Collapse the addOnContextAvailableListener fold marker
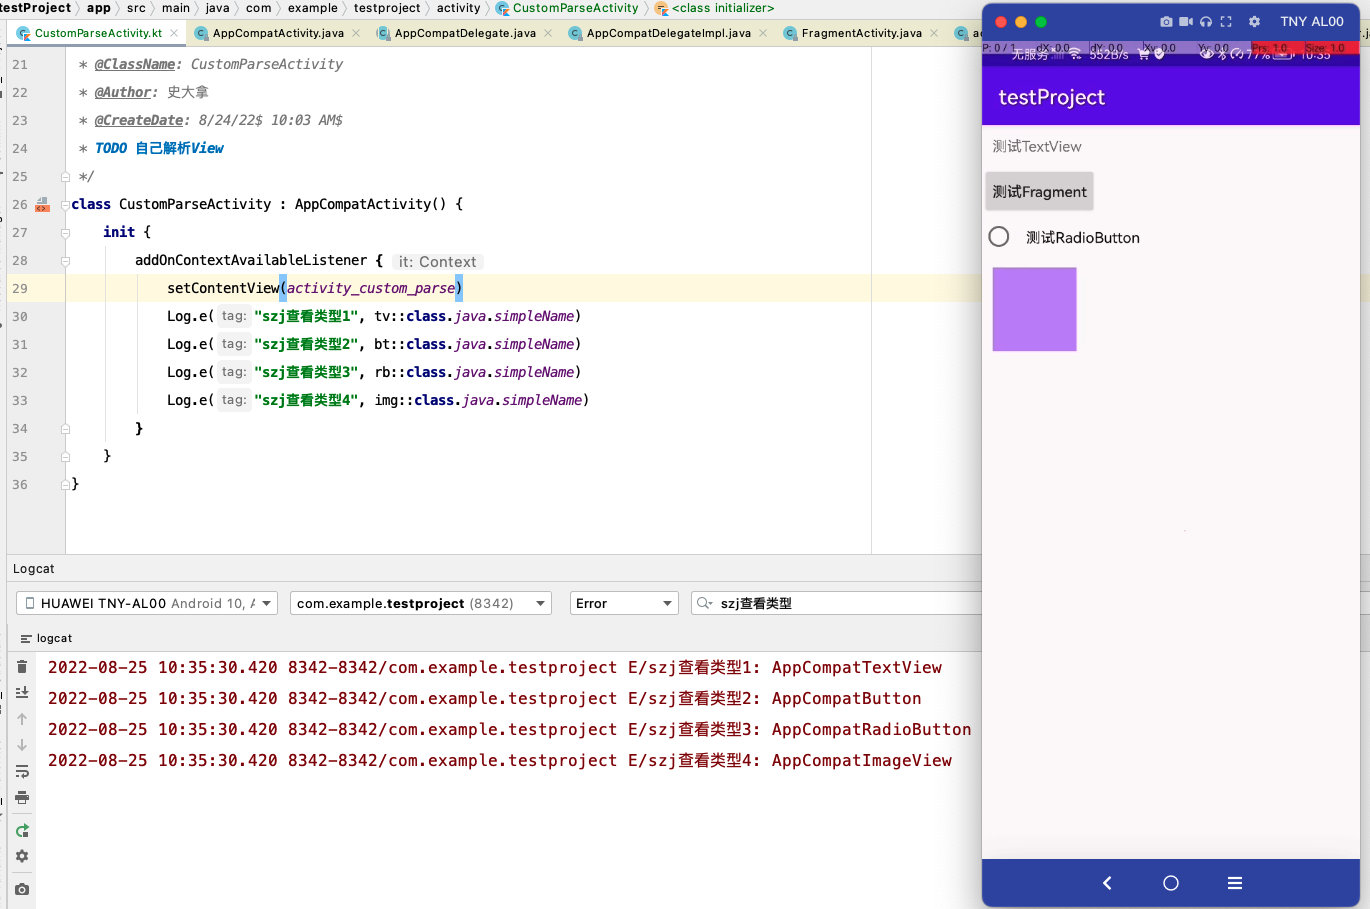 65,260
